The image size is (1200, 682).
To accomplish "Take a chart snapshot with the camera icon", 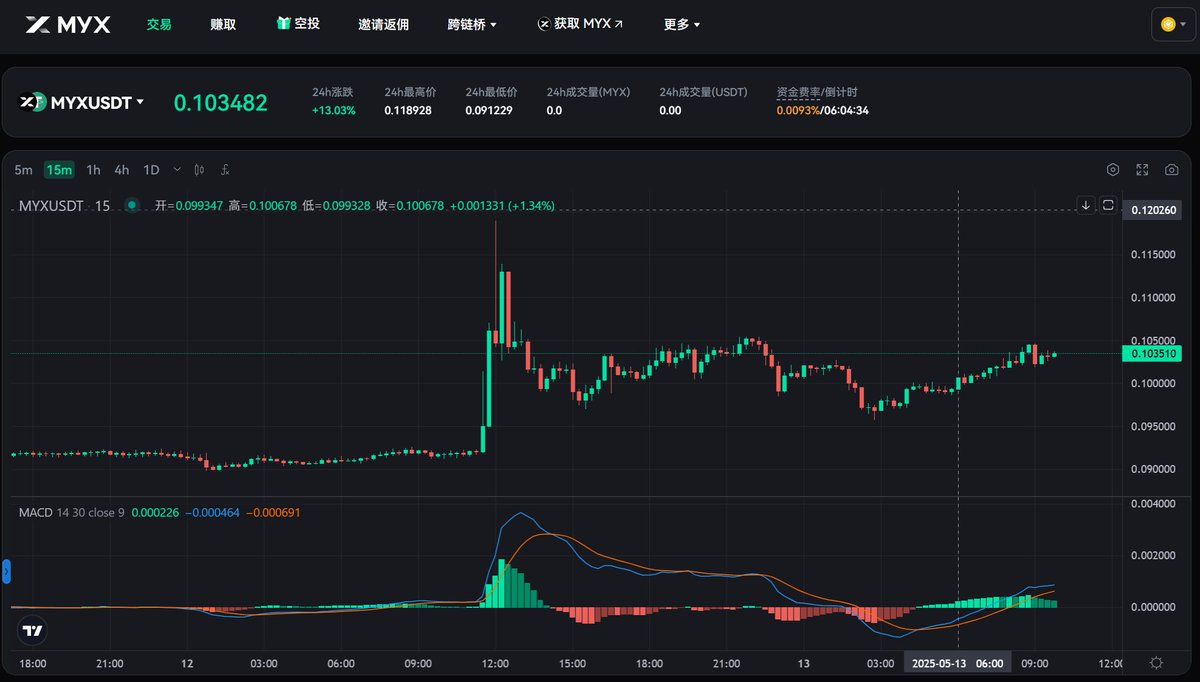I will (x=1171, y=170).
